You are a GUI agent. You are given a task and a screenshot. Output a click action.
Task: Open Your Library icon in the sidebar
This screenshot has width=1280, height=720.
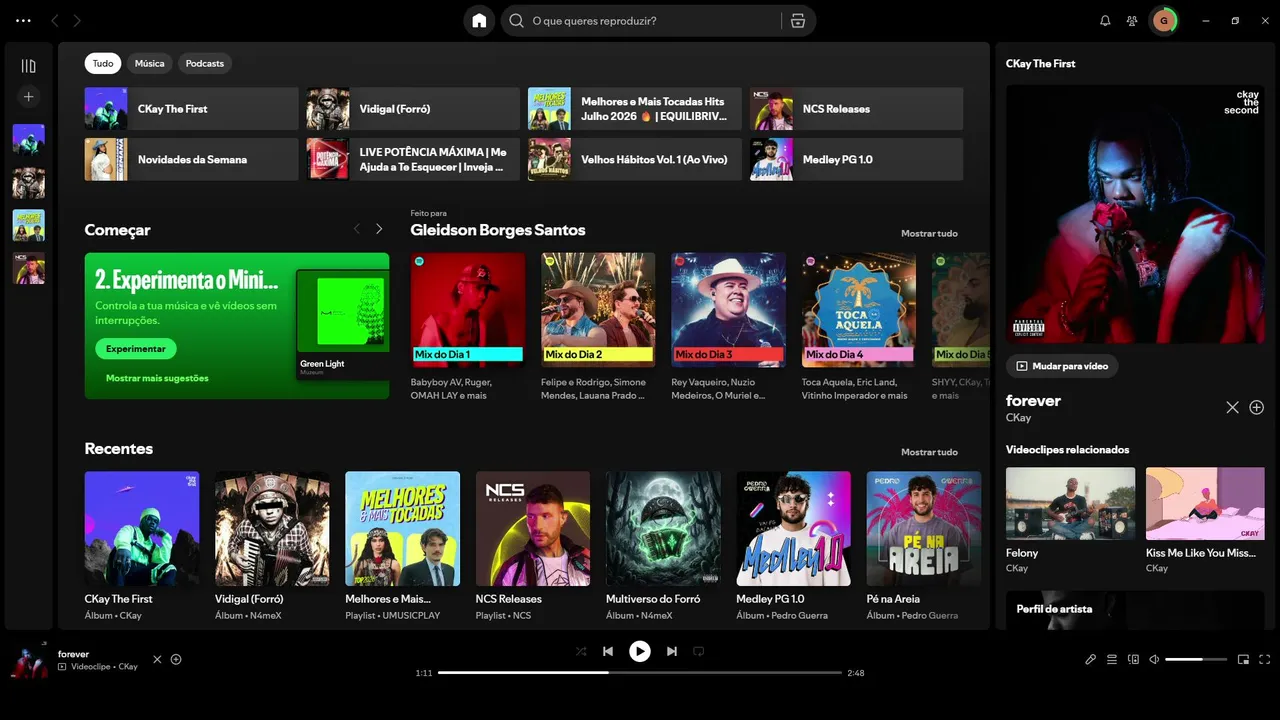pos(28,66)
